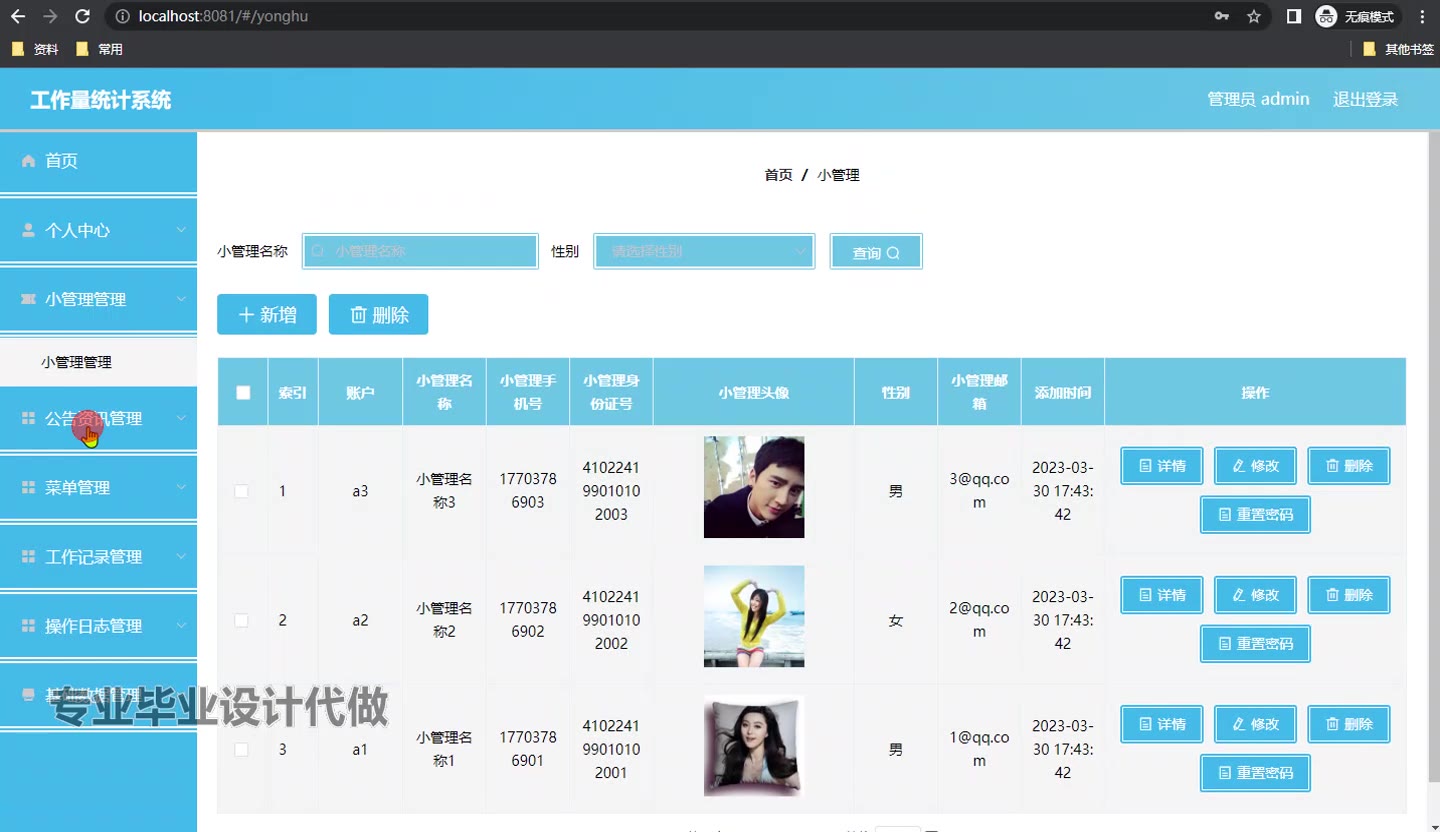Click the browser forward arrow
The image size is (1440, 832).
(x=50, y=16)
